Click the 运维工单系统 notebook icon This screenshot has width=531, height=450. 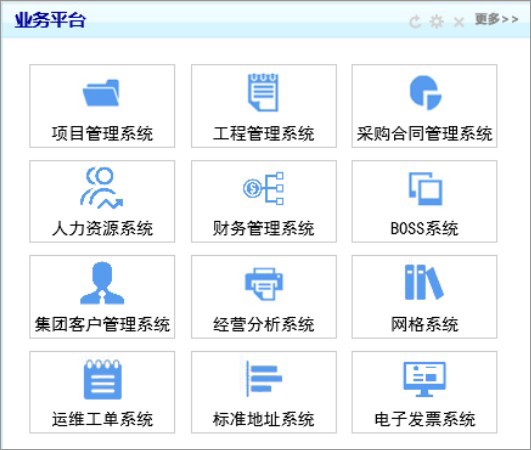coord(103,380)
